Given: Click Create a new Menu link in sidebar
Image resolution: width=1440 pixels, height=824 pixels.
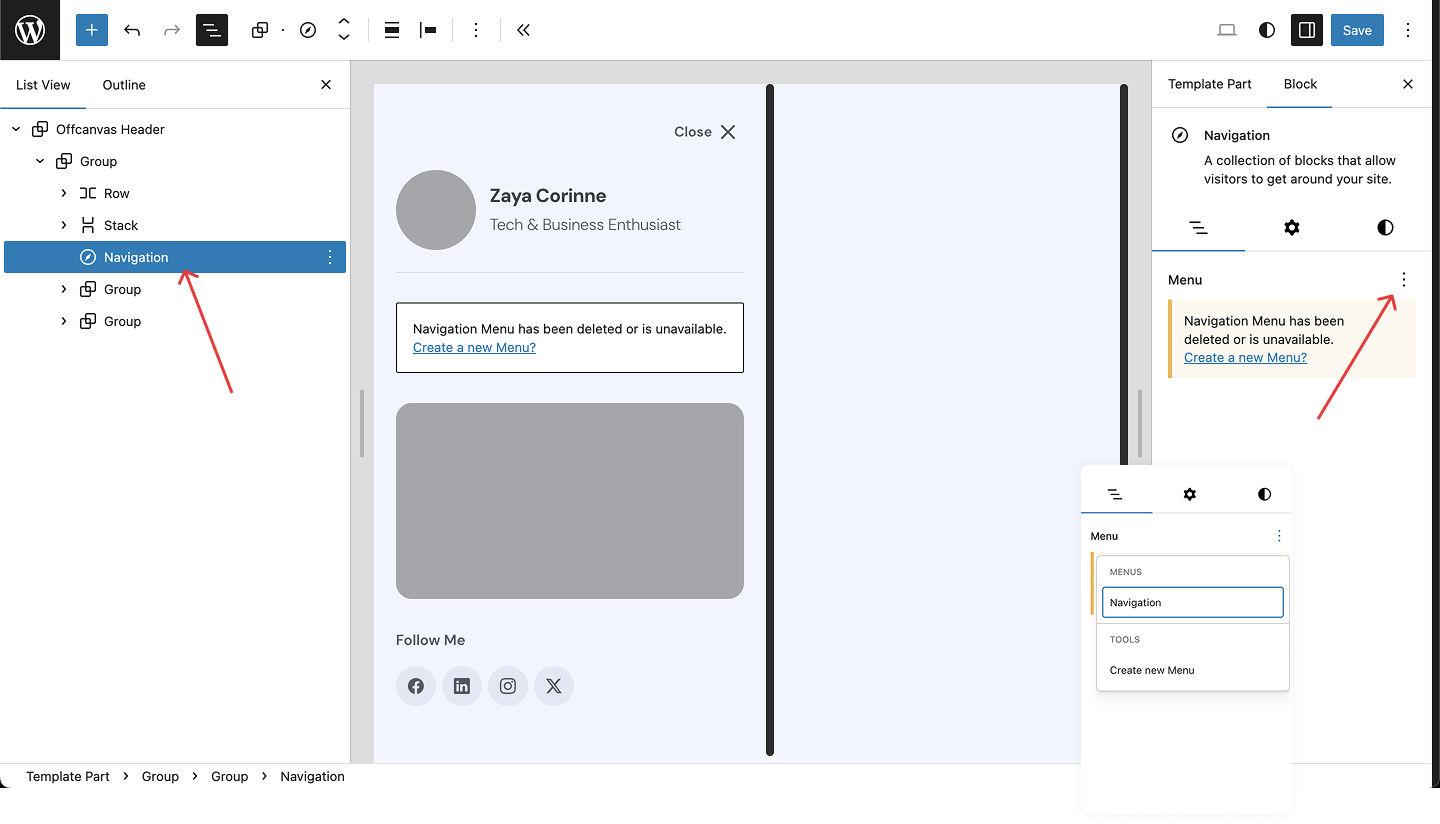Looking at the screenshot, I should click(x=1245, y=357).
